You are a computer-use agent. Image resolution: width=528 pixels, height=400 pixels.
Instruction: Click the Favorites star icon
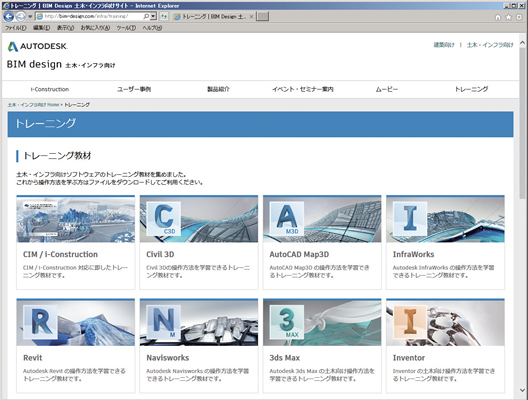pyautogui.click(x=508, y=17)
